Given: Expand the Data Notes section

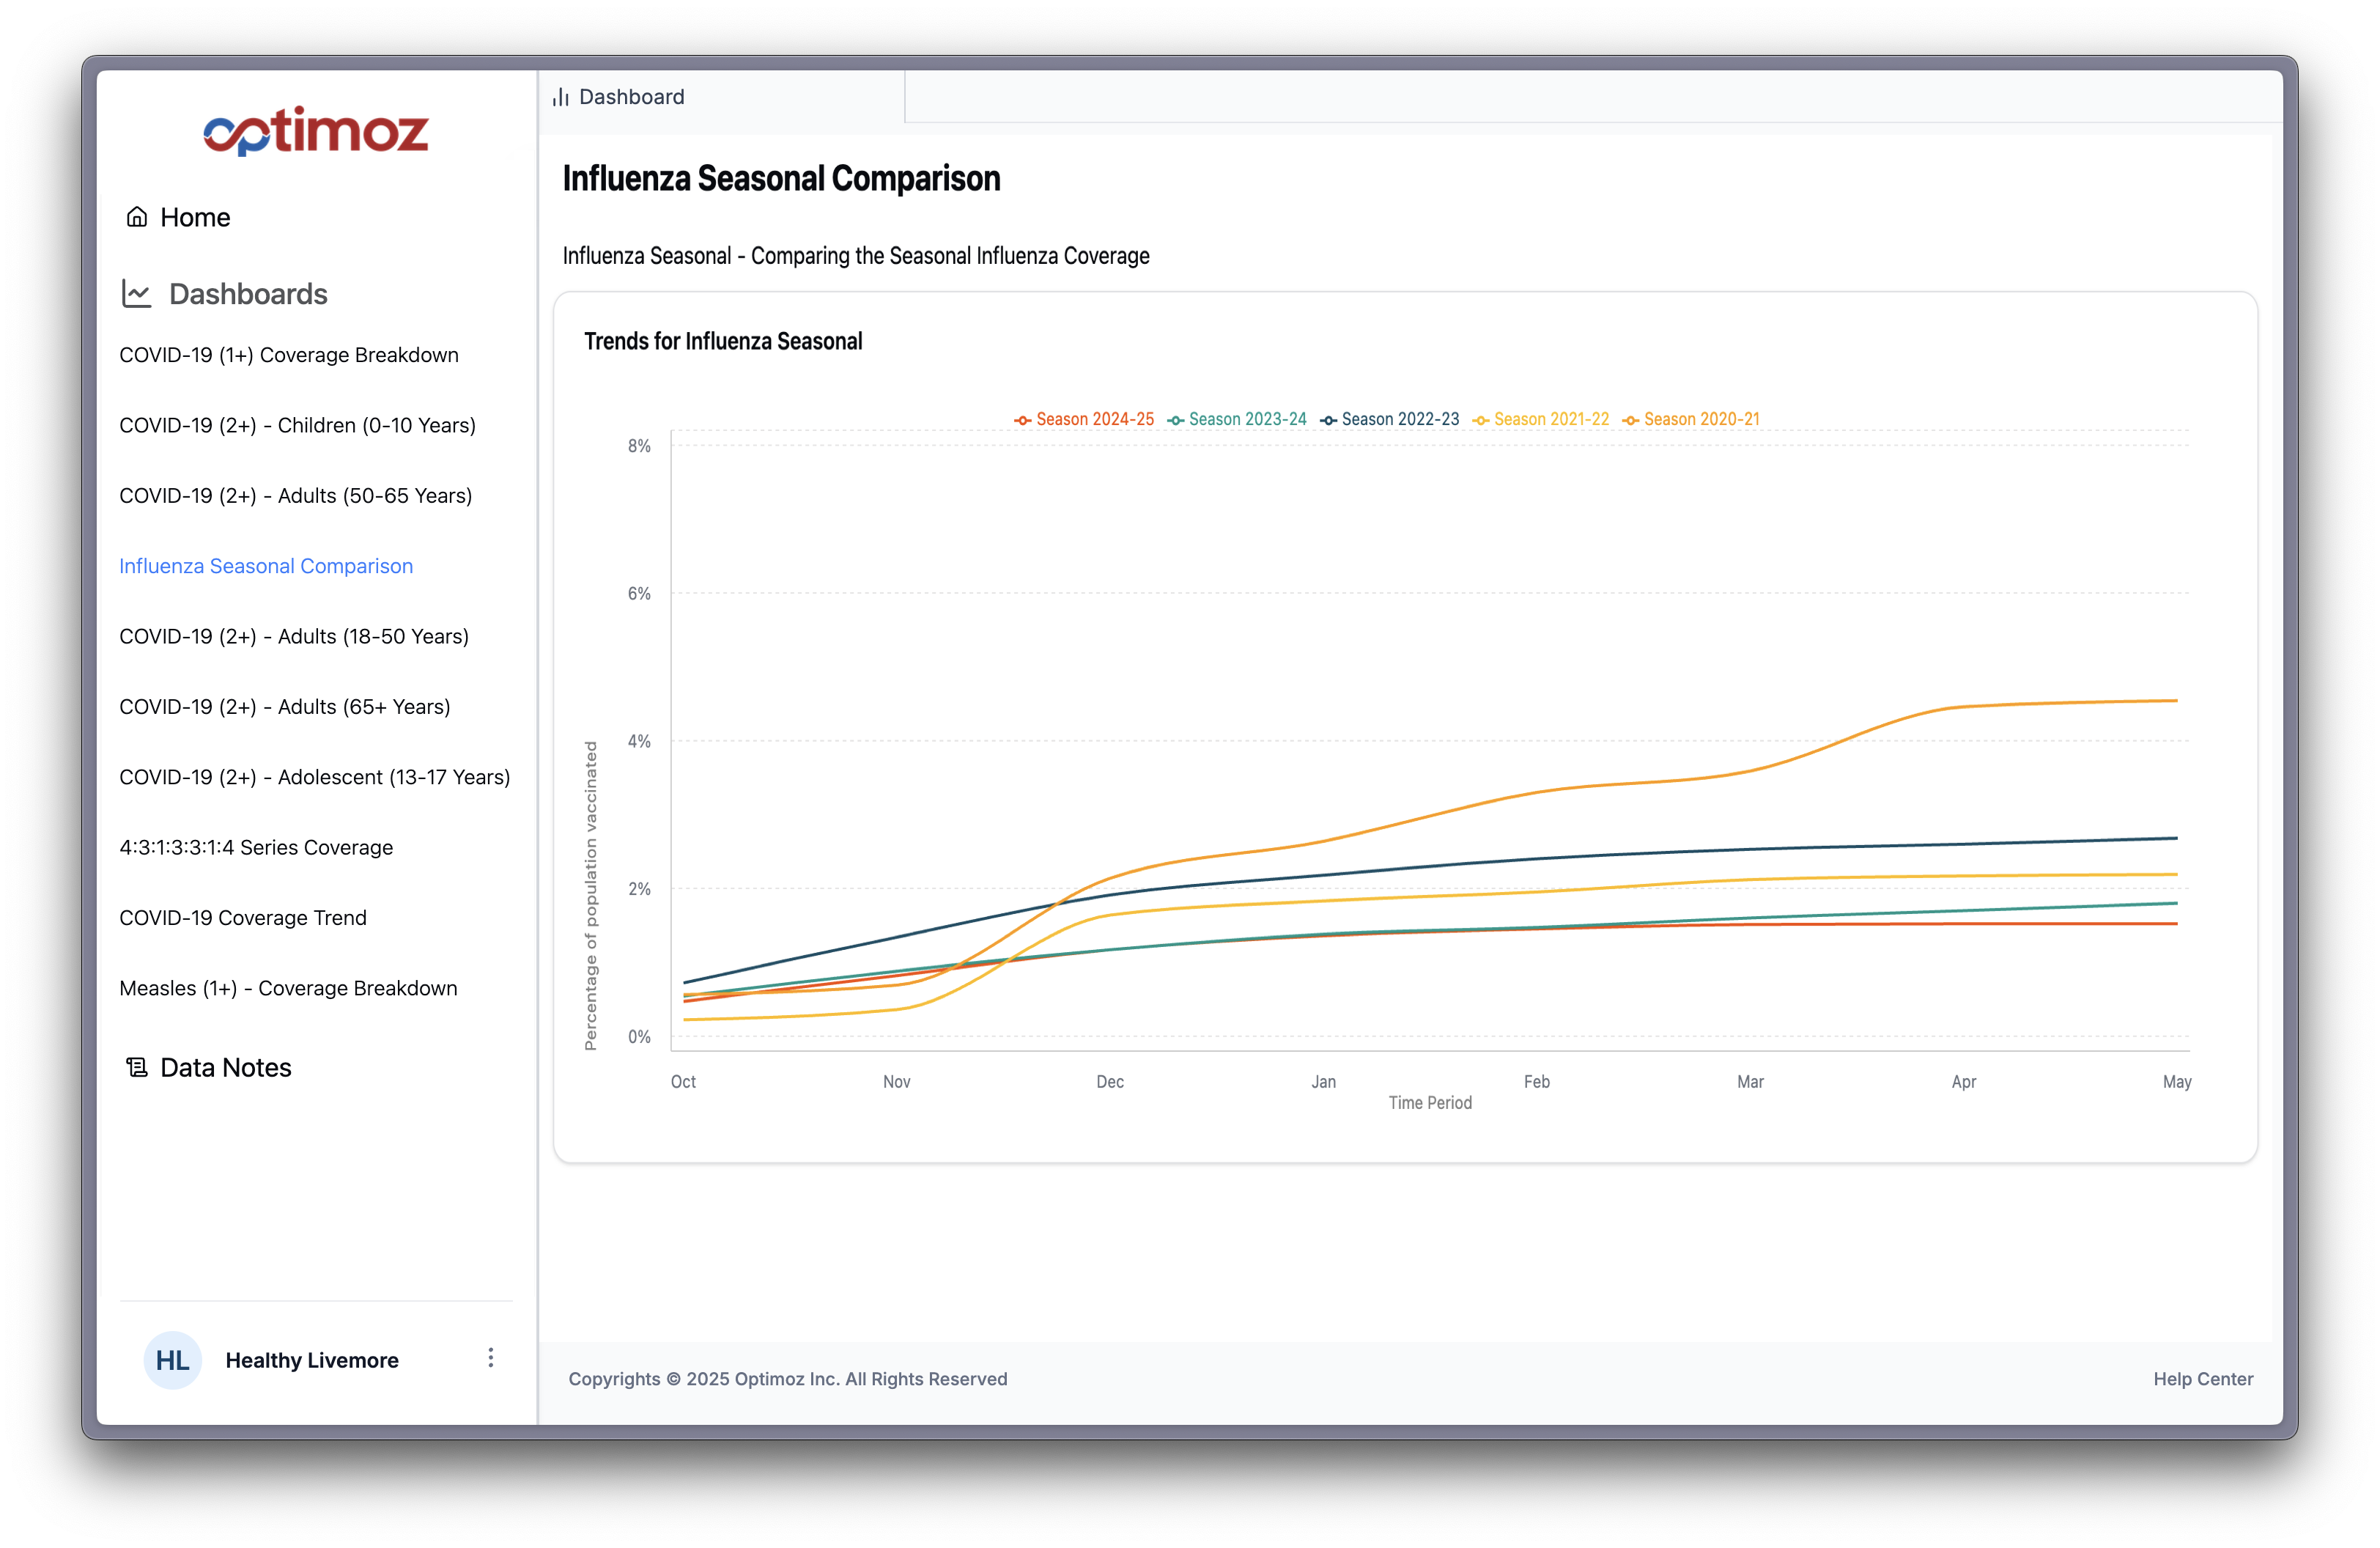Looking at the screenshot, I should (225, 1067).
